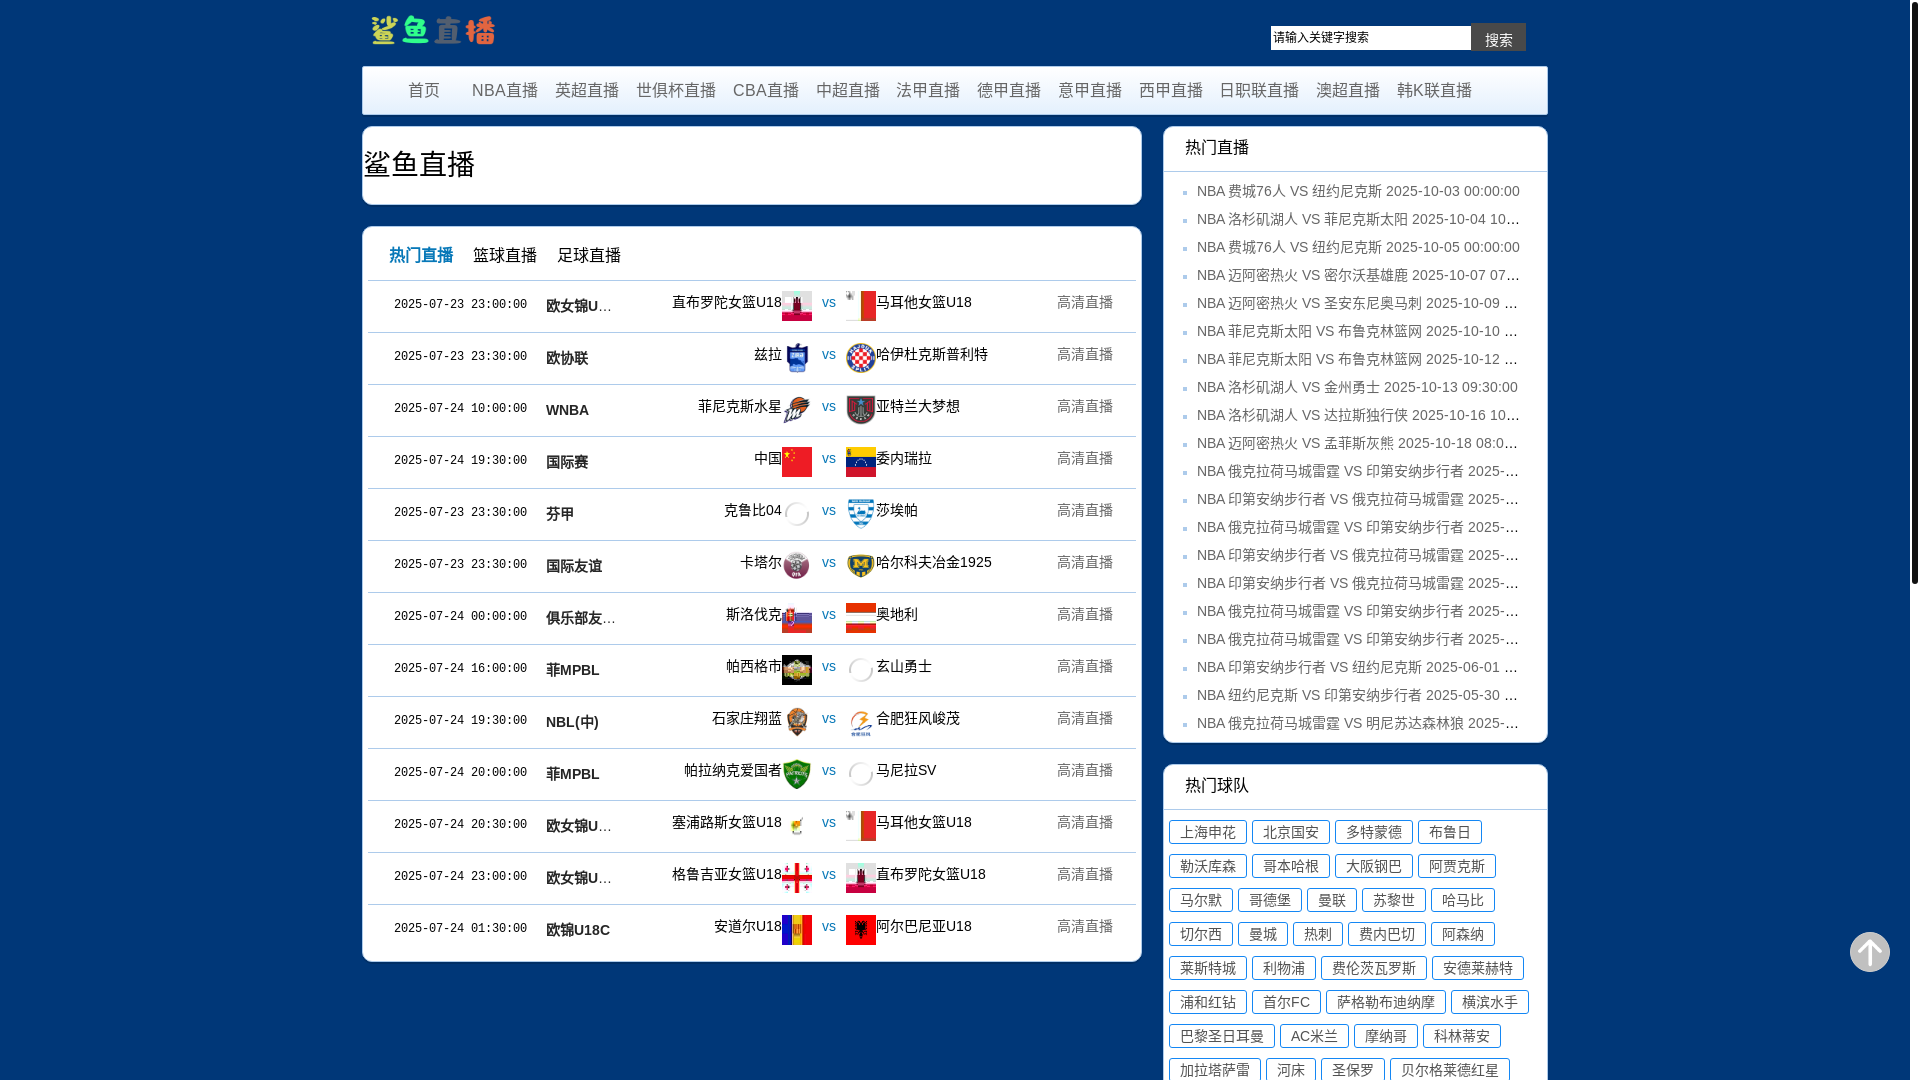Click the 曼联 team tag
Image resolution: width=1920 pixels, height=1080 pixels.
pos(1331,900)
